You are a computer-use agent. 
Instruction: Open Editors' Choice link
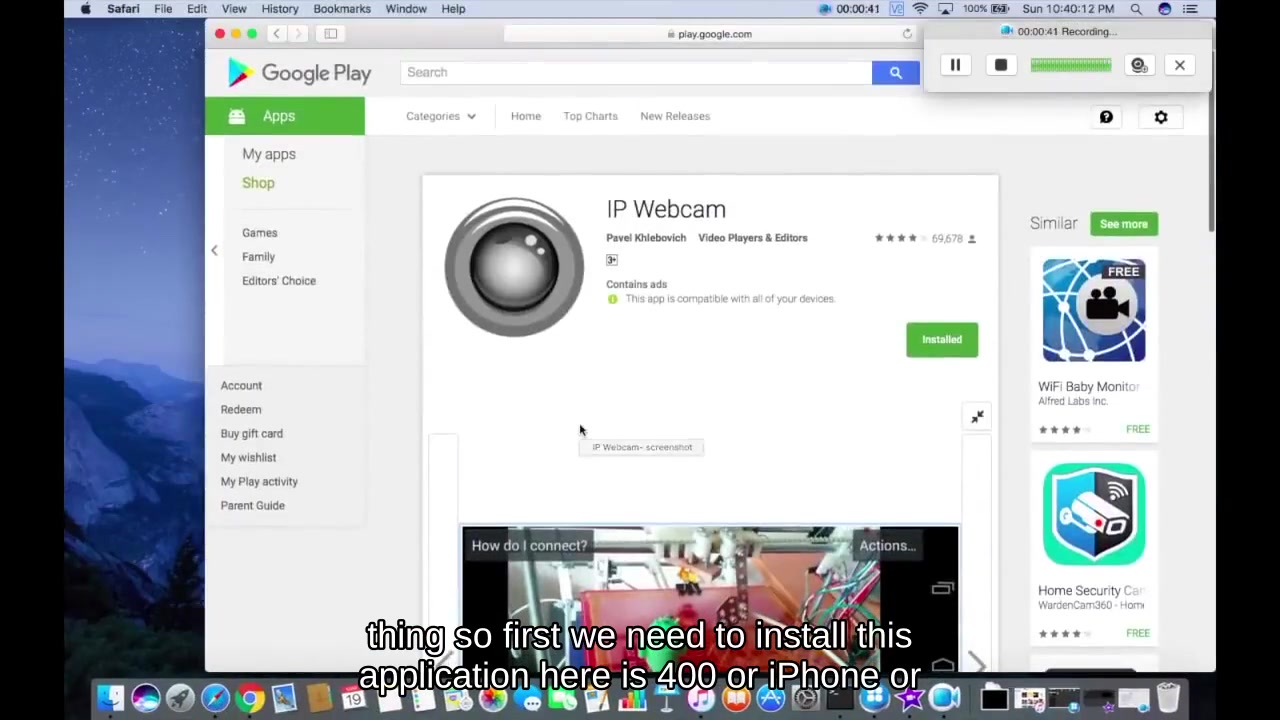[x=279, y=281]
